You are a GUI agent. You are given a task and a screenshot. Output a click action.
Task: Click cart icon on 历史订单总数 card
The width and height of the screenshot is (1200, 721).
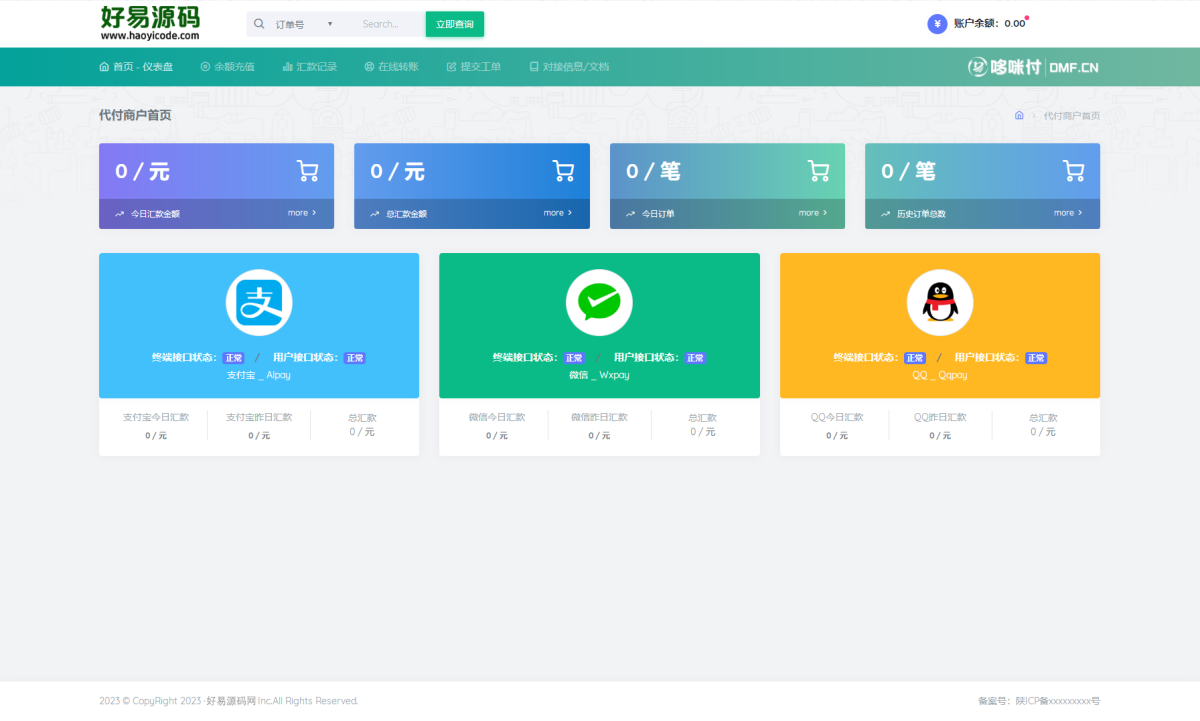pyautogui.click(x=1074, y=171)
